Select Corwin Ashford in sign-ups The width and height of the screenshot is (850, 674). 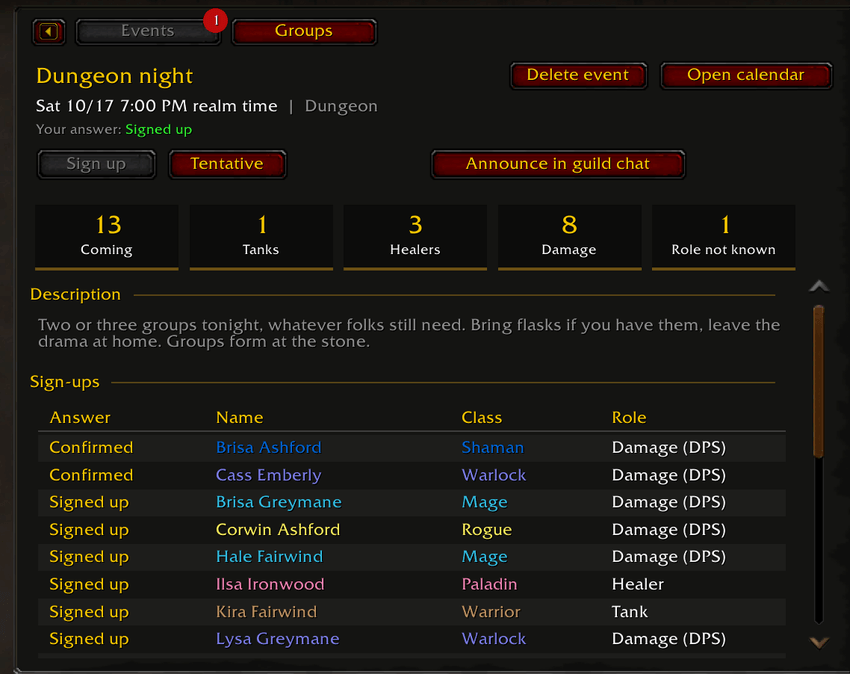[x=411, y=530]
